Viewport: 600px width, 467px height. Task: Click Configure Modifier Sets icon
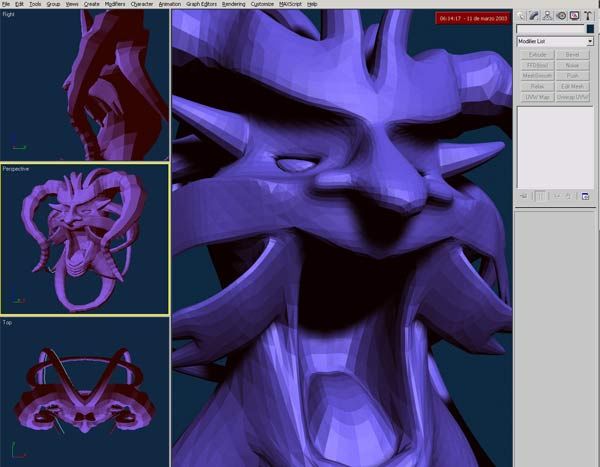tap(585, 196)
